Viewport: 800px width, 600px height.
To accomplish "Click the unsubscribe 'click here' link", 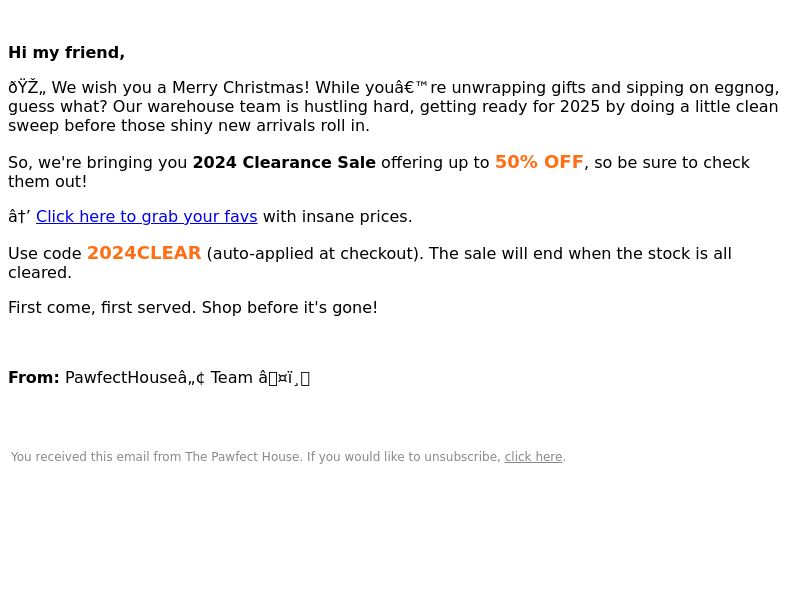I will [533, 457].
